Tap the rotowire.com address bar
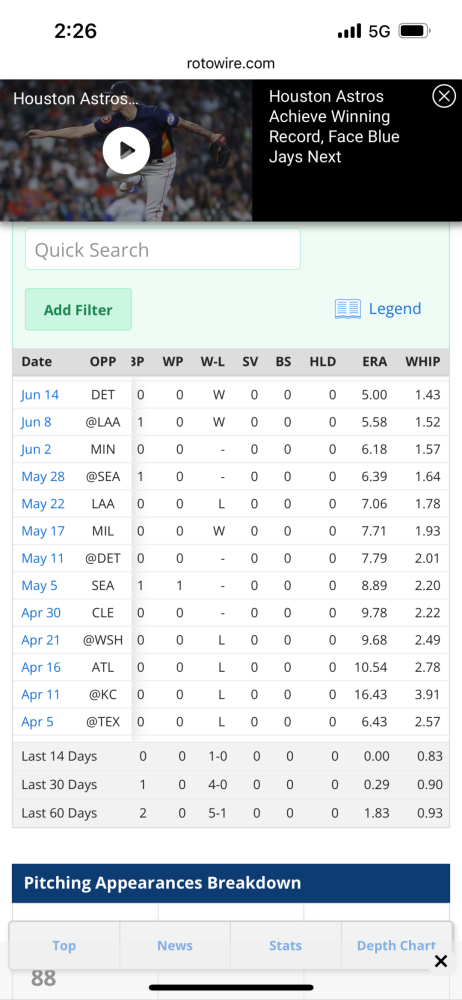 pyautogui.click(x=231, y=63)
